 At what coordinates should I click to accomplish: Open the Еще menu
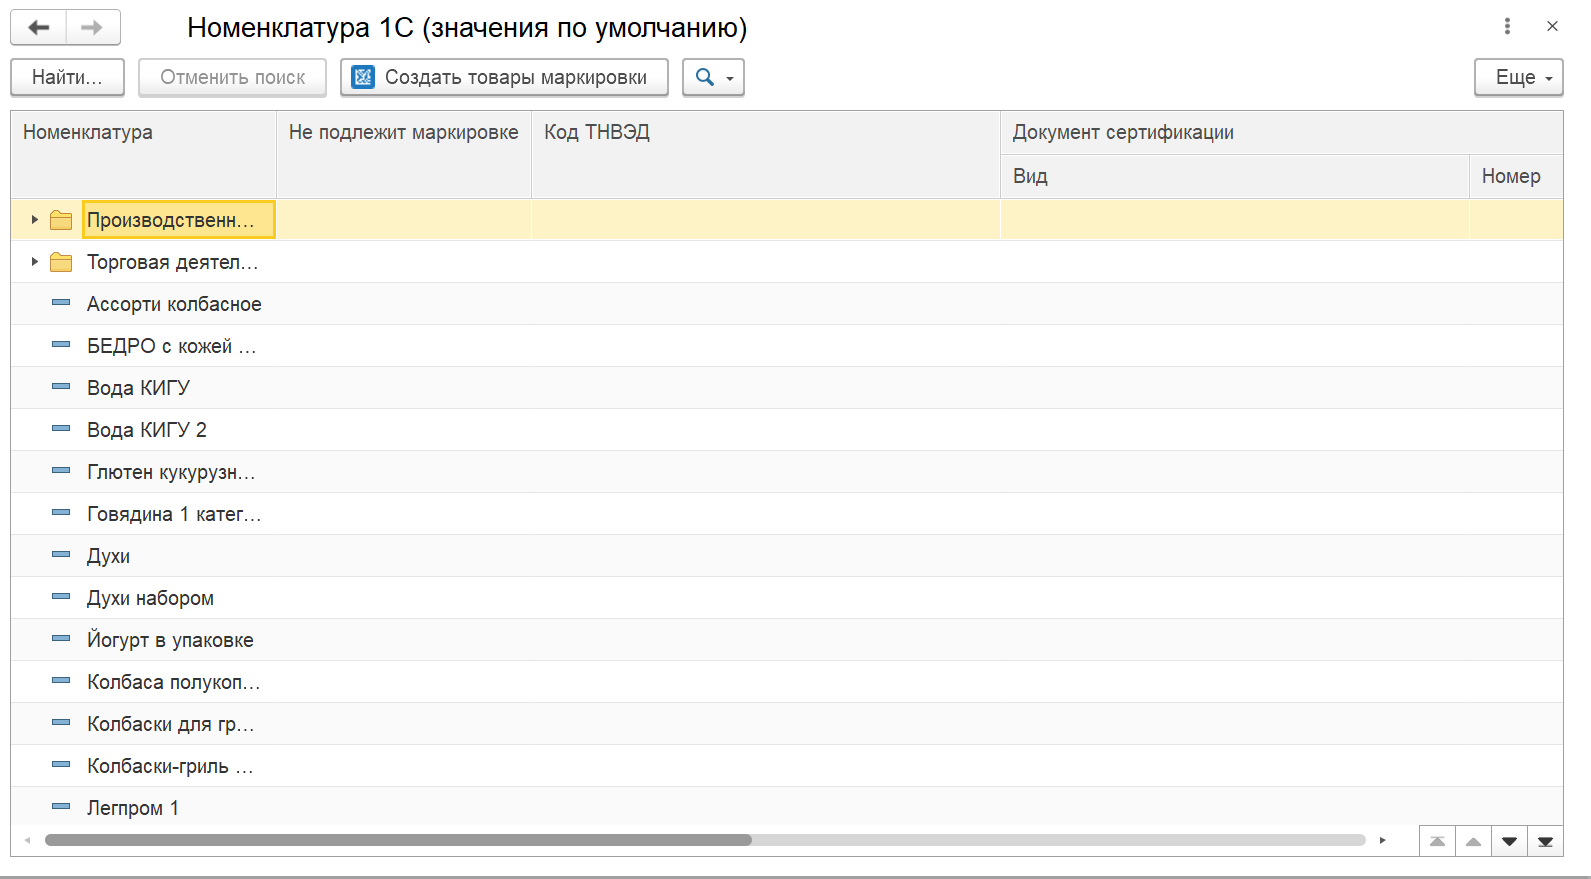pos(1518,77)
